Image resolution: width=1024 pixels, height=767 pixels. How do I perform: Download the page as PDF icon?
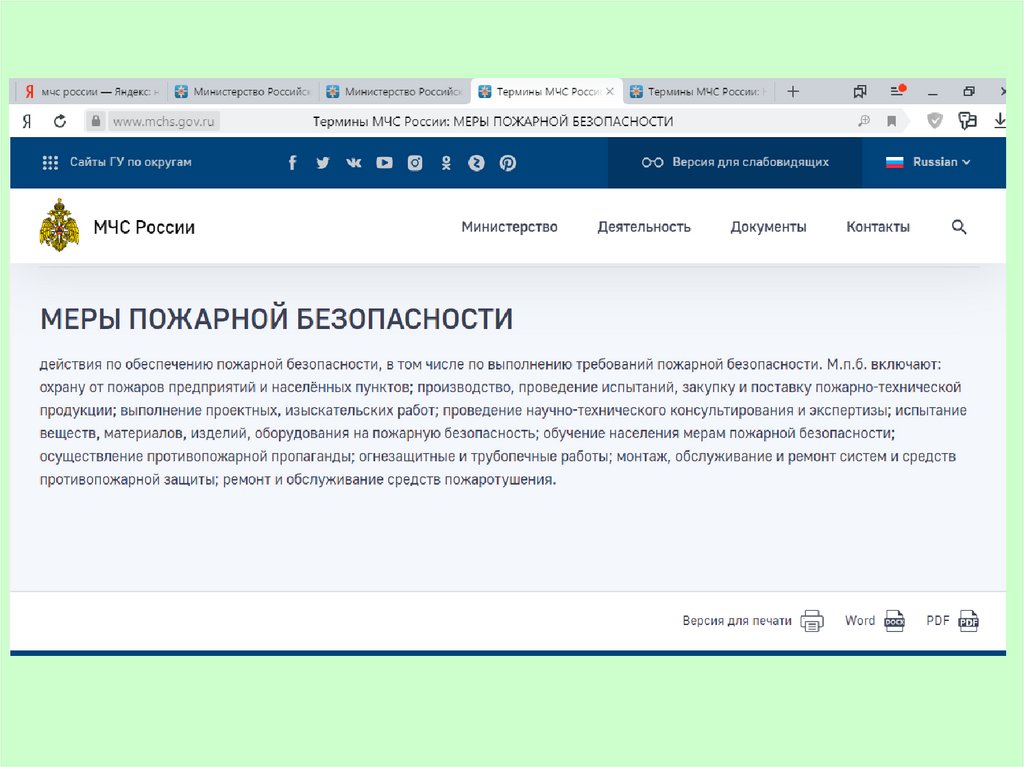pos(968,621)
